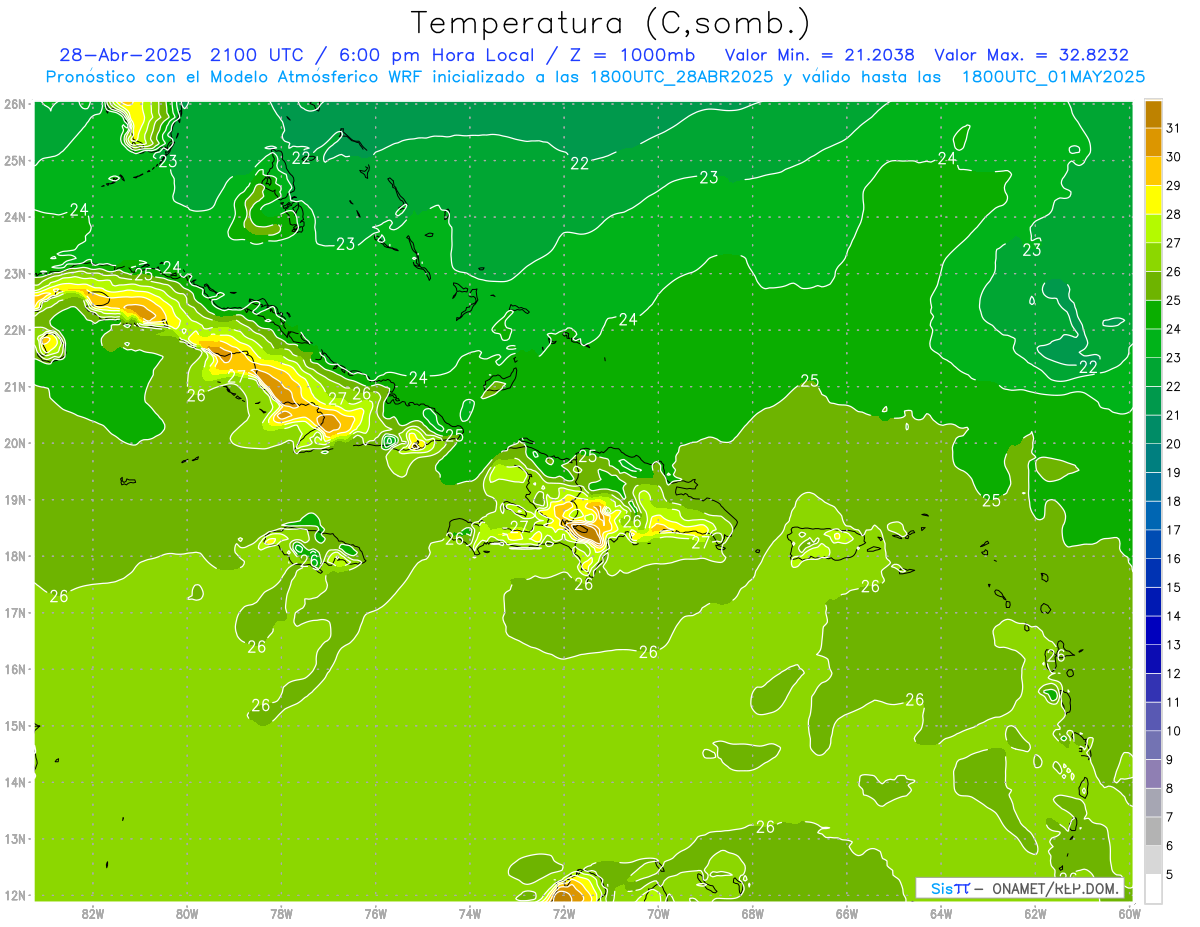
Task: Pick the legend band between 22 and 23
Action: point(1153,371)
